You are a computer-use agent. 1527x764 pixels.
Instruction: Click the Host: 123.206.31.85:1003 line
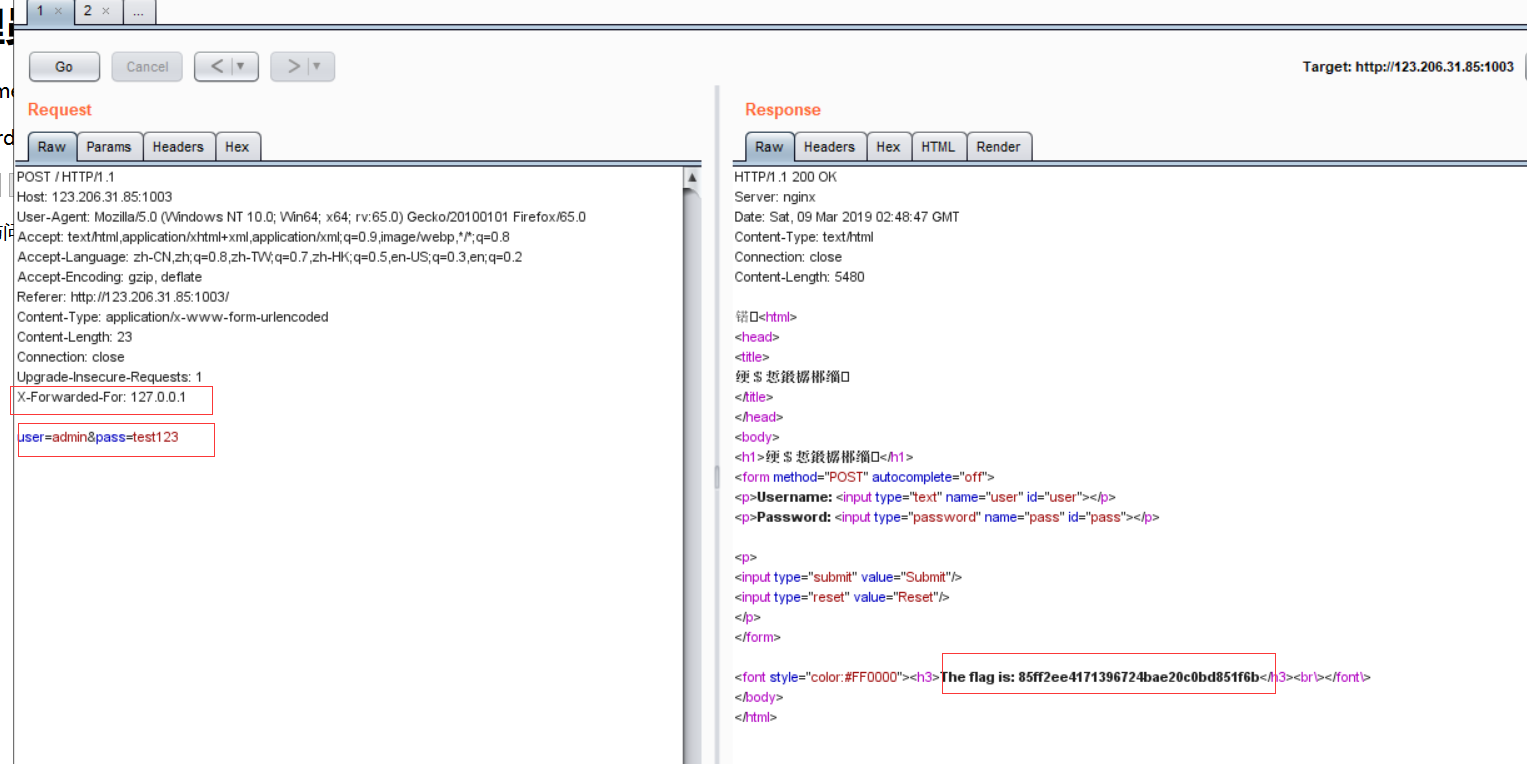tap(94, 197)
